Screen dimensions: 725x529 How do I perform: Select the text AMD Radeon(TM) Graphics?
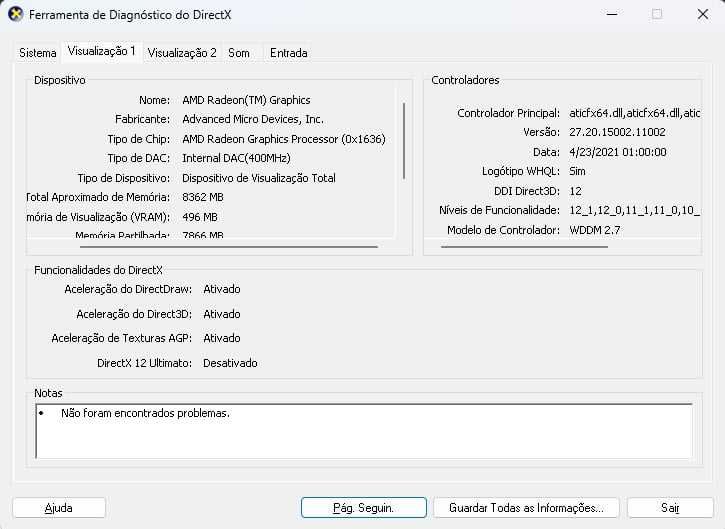click(x=246, y=100)
